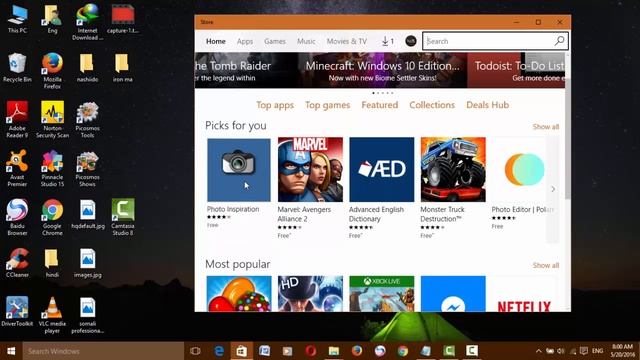Launch Google Chrome desktop shortcut
This screenshot has width=640, height=360.
tap(52, 217)
